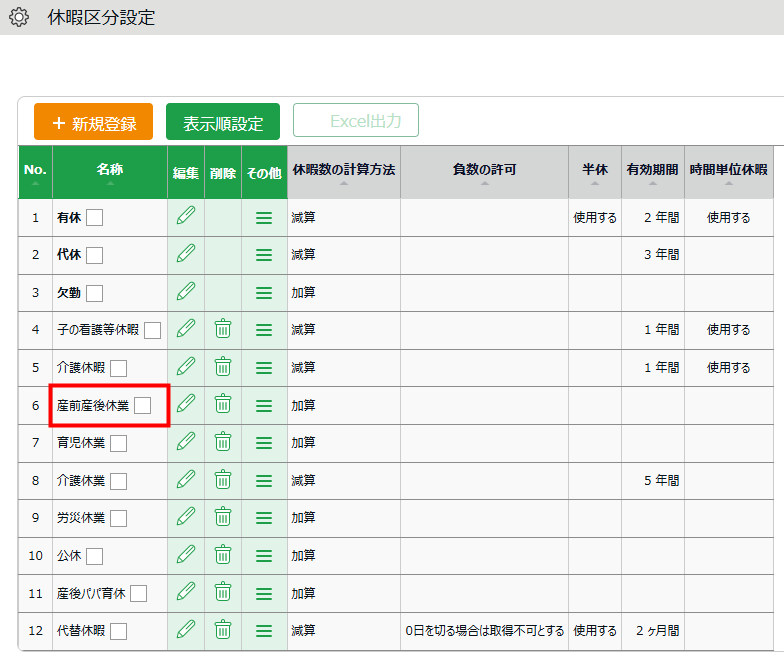
Task: Tick the checkbox next to 有休
Action: coord(94,218)
